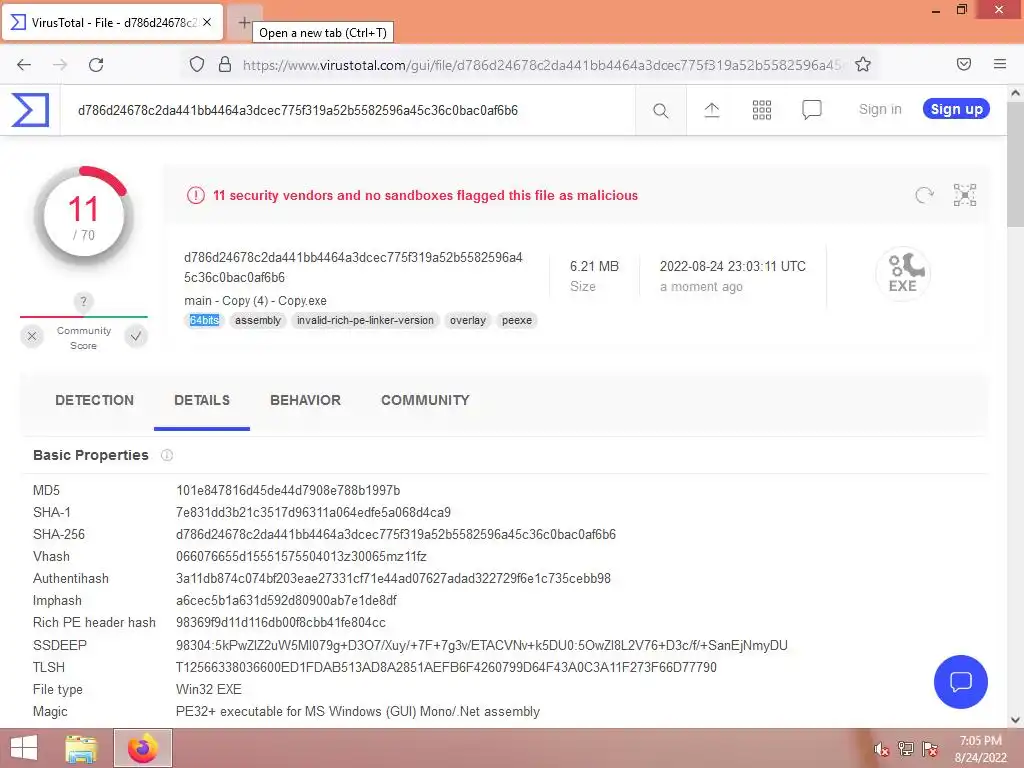
Task: Click the scrollbar up arrow
Action: [x=1015, y=93]
